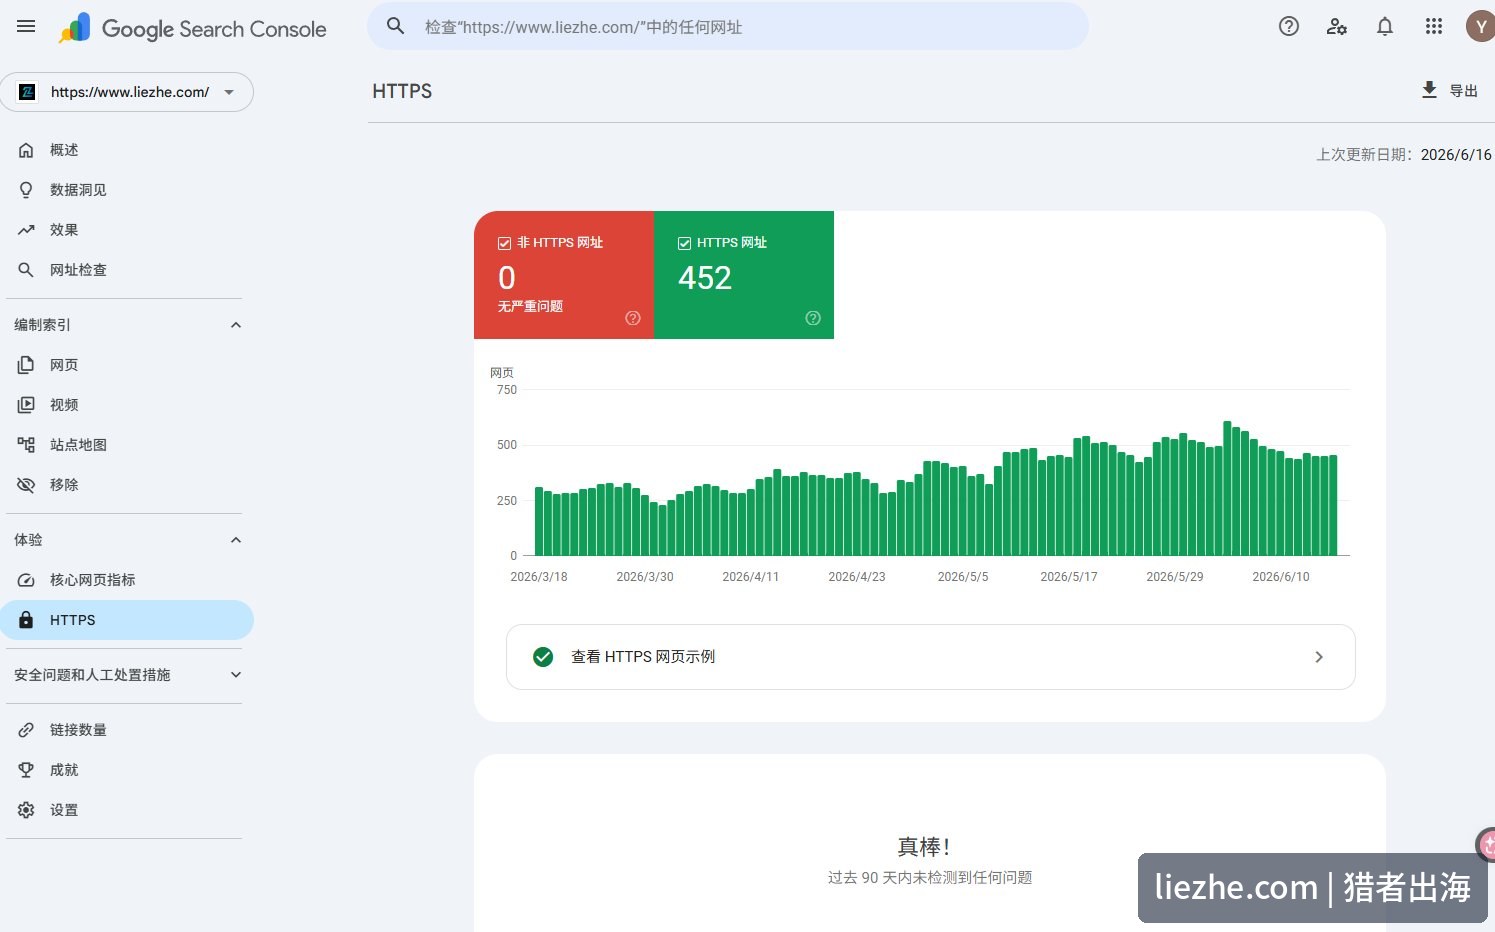Screen dimensions: 1495x932
Task: Open the property selector dropdown
Action: (127, 92)
